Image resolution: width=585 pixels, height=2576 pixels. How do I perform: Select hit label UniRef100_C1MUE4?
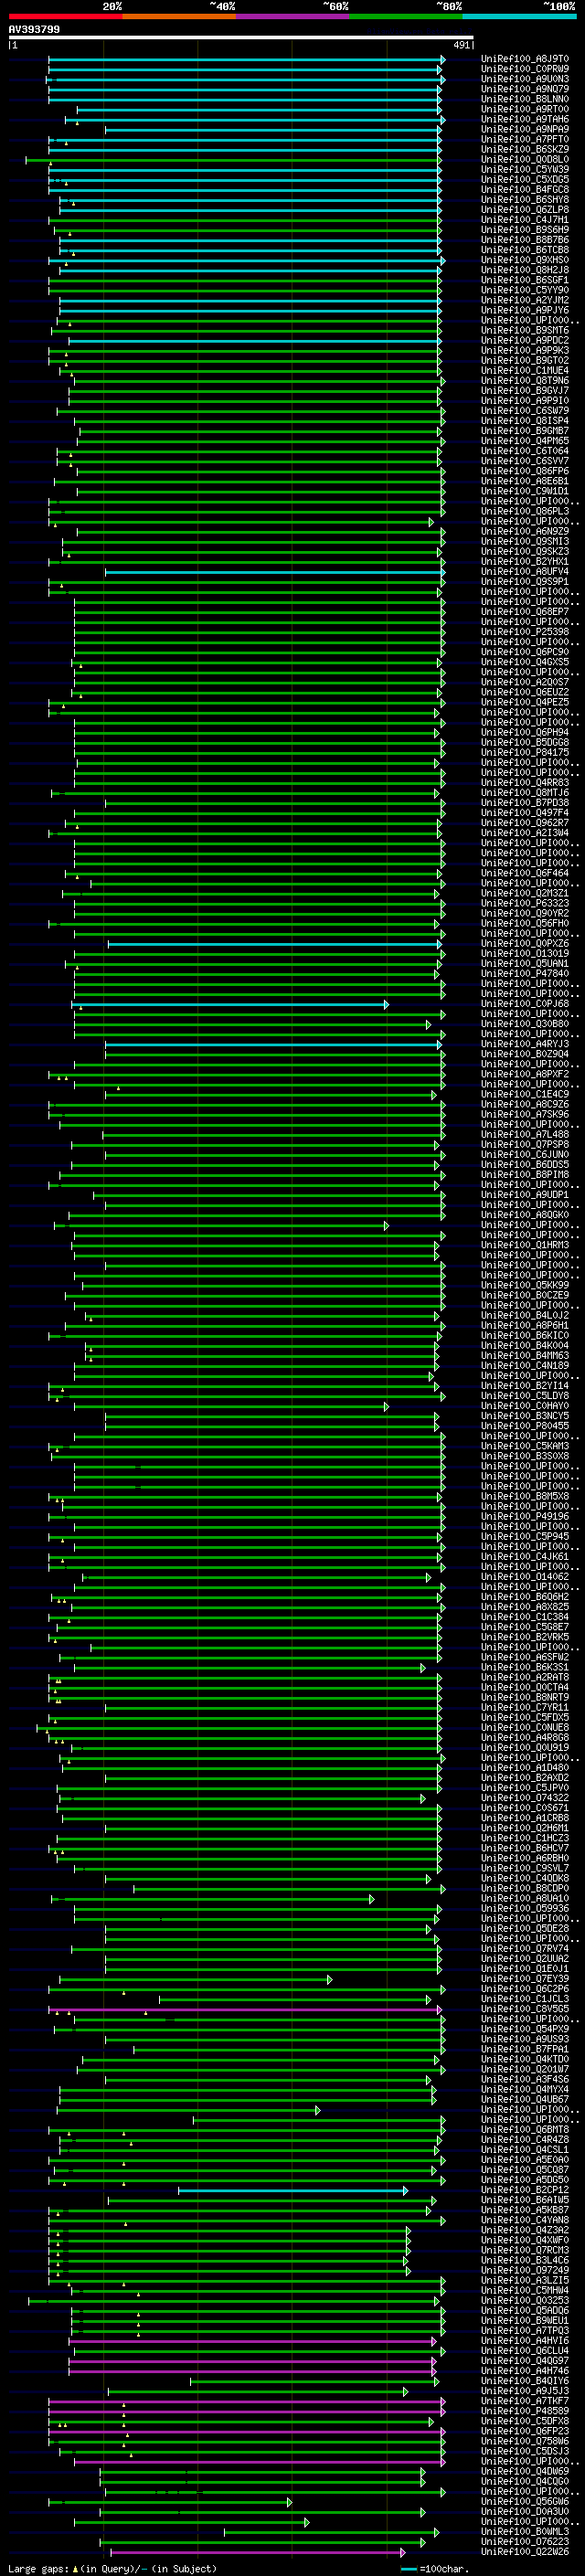point(525,370)
